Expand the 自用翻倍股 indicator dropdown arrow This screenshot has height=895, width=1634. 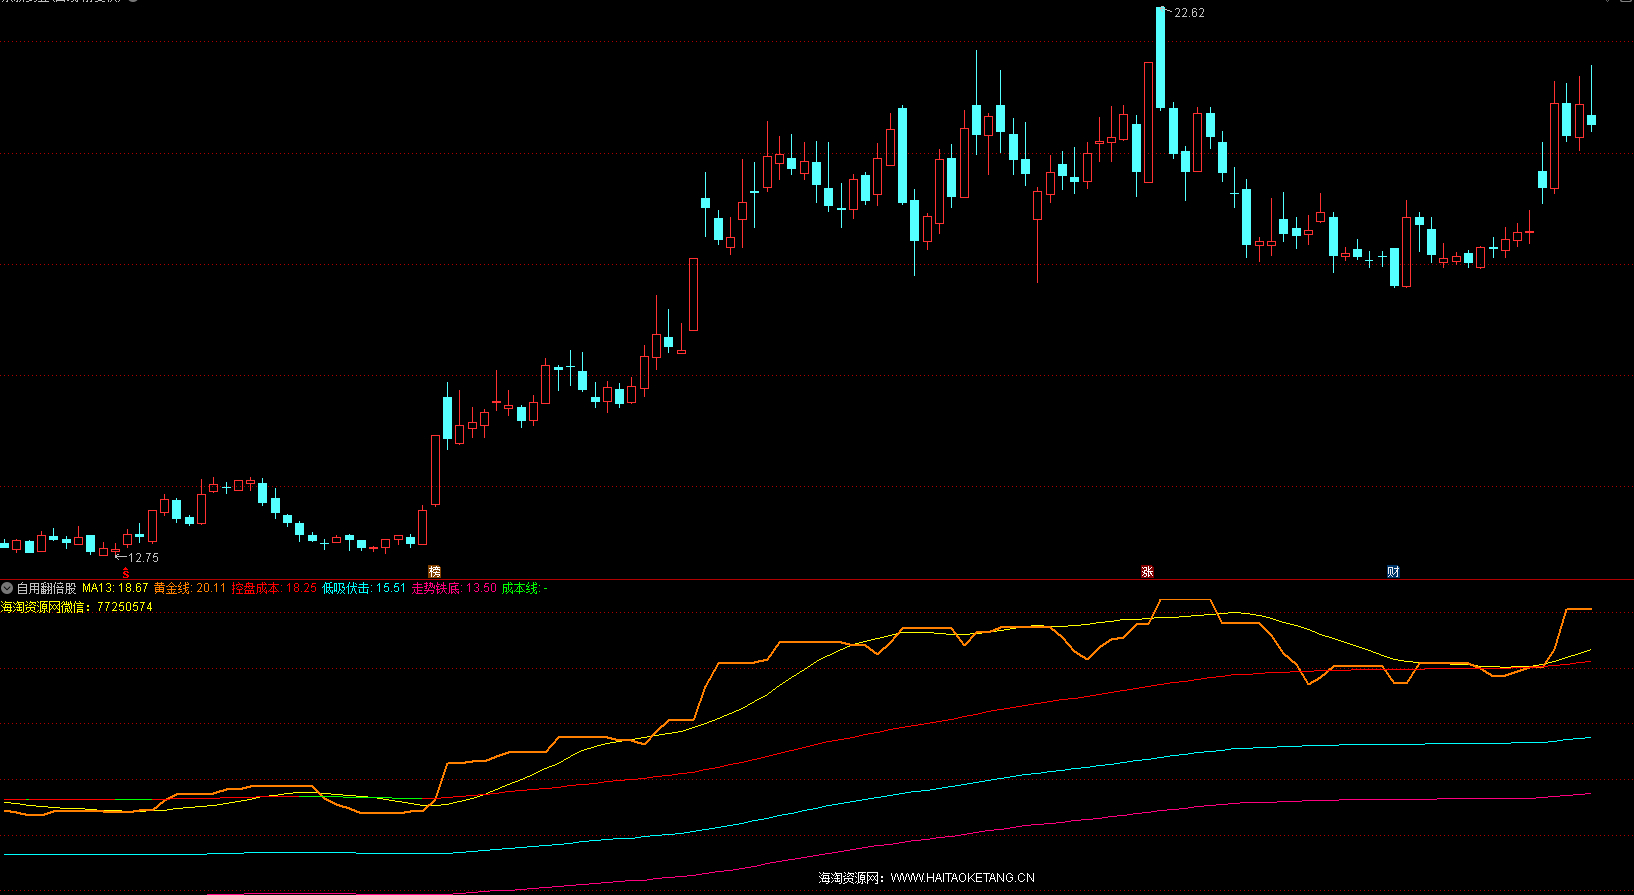(x=7, y=588)
